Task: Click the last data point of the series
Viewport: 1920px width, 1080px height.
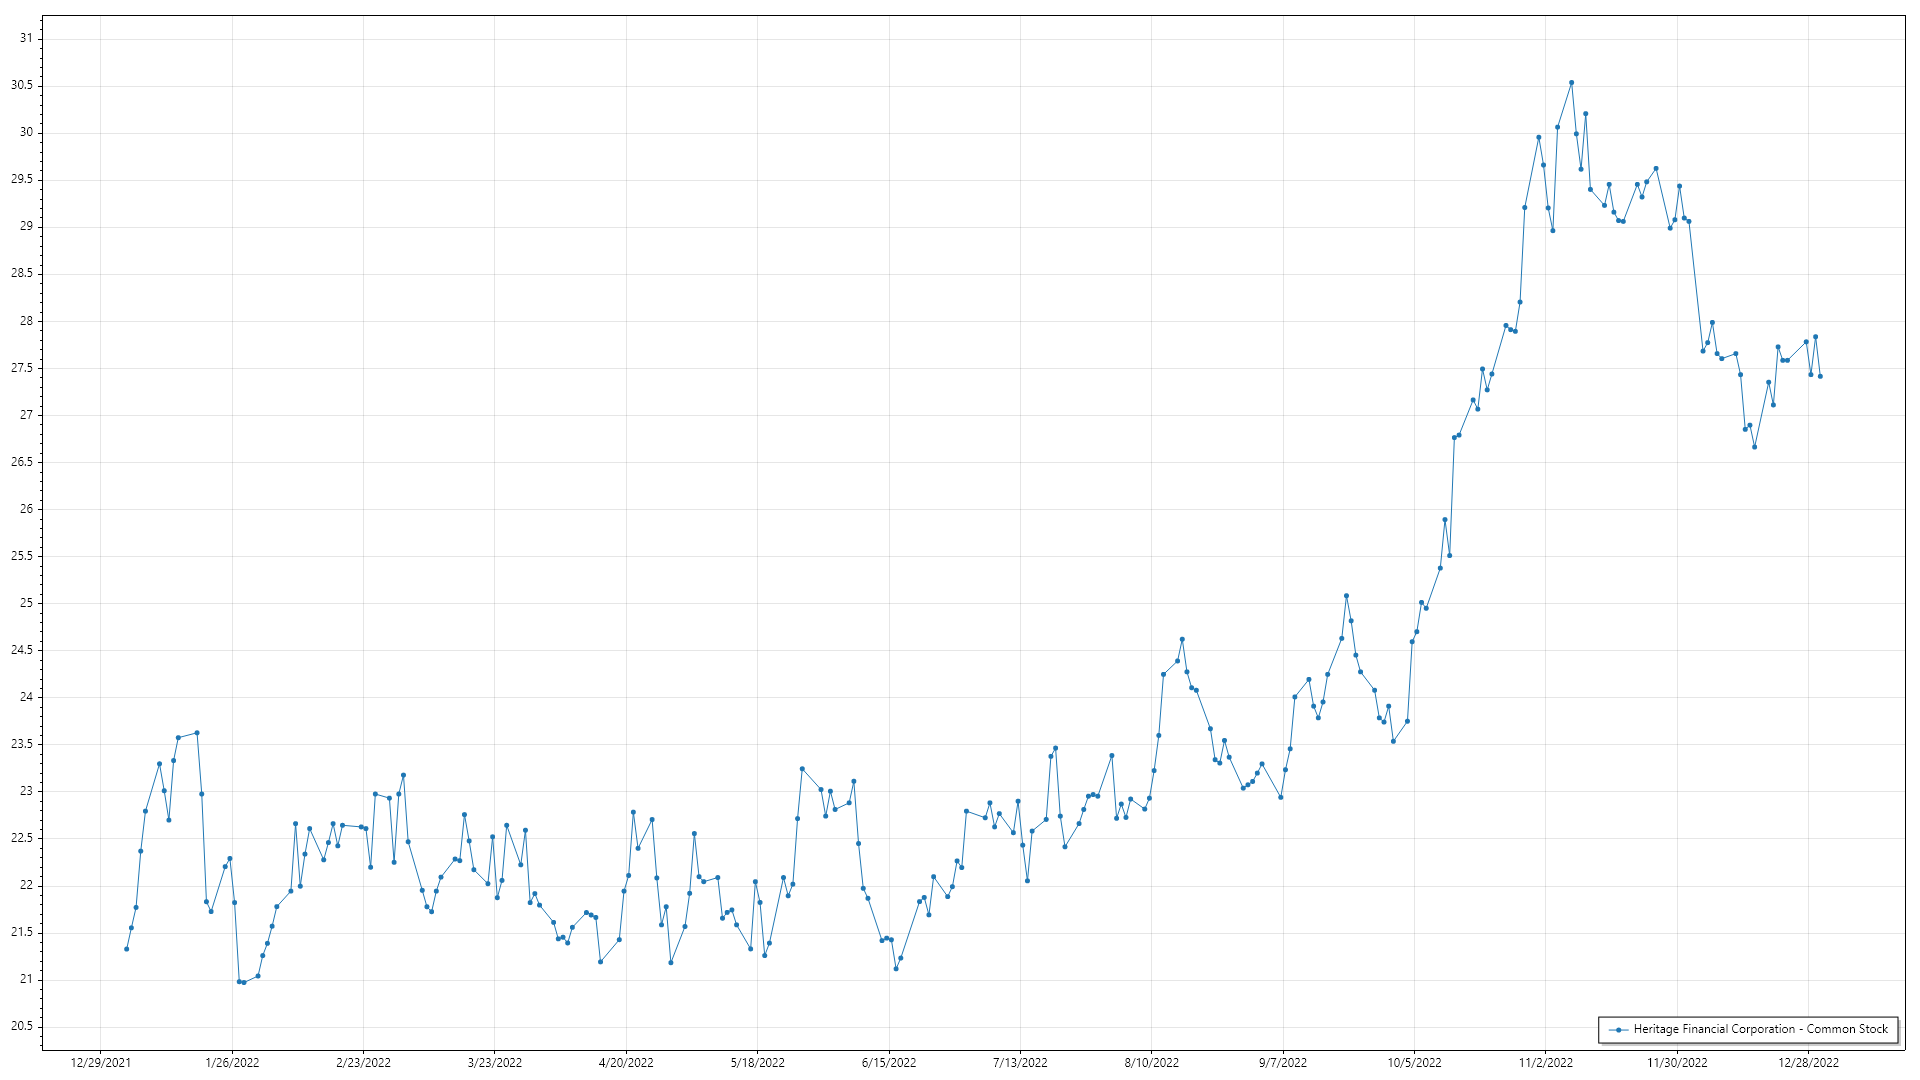Action: [1820, 376]
